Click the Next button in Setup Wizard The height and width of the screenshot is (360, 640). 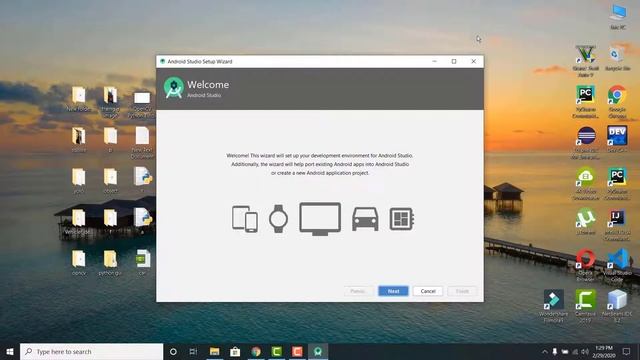pyautogui.click(x=393, y=291)
